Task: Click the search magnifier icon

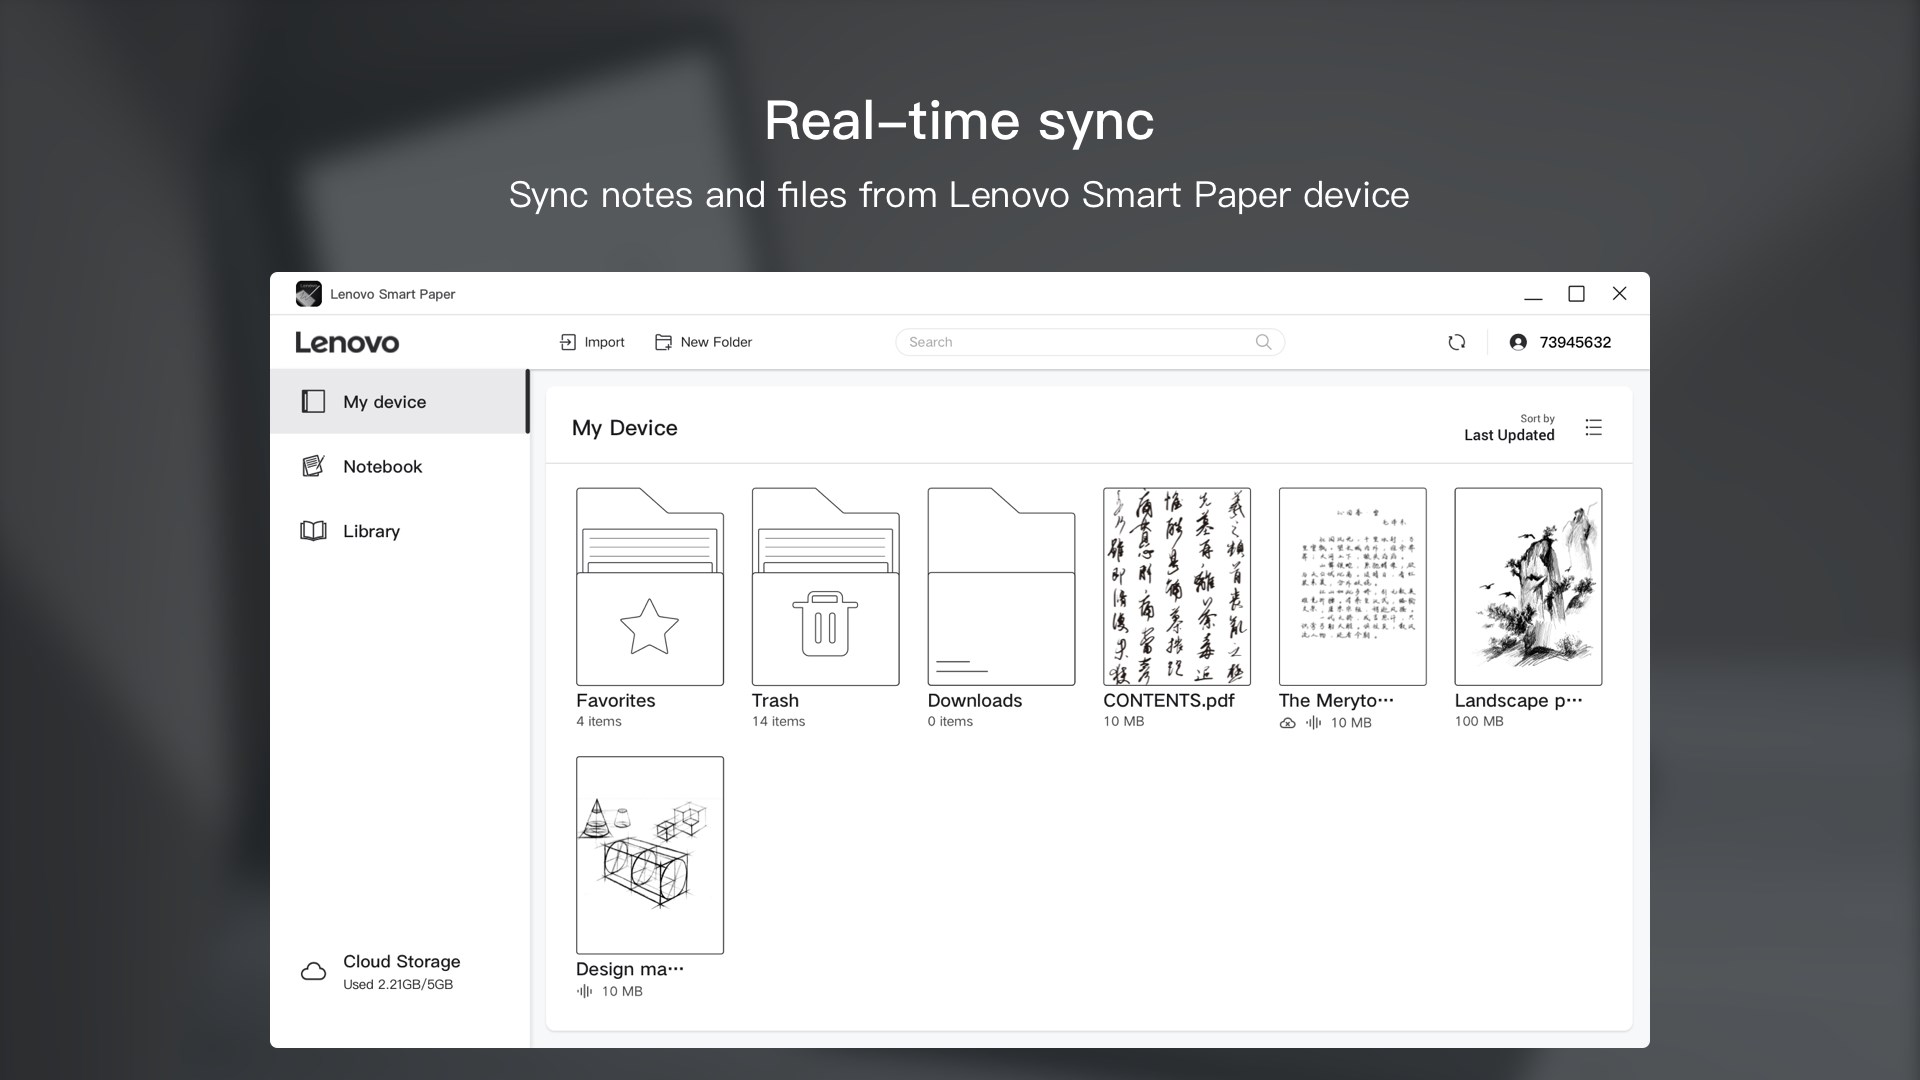Action: coord(1264,342)
